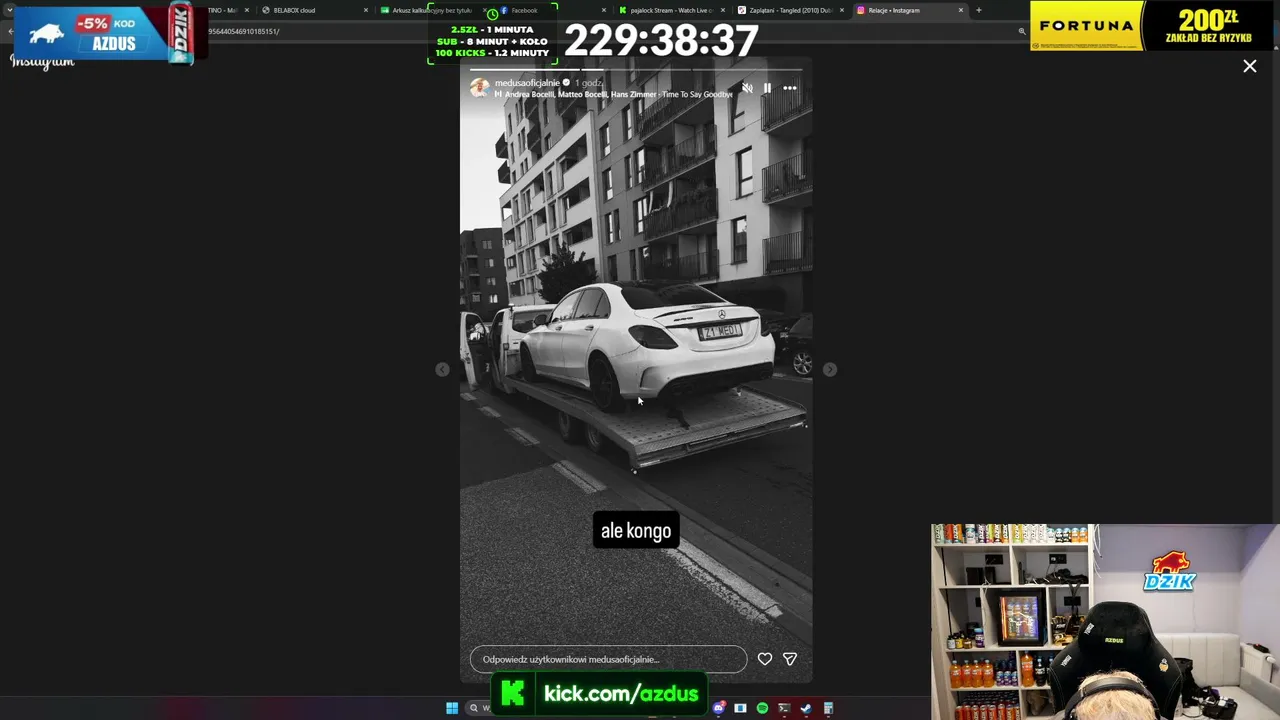Screen dimensions: 1280x720
Task: Open the medusaoficjalnie profile avatar
Action: pos(480,88)
